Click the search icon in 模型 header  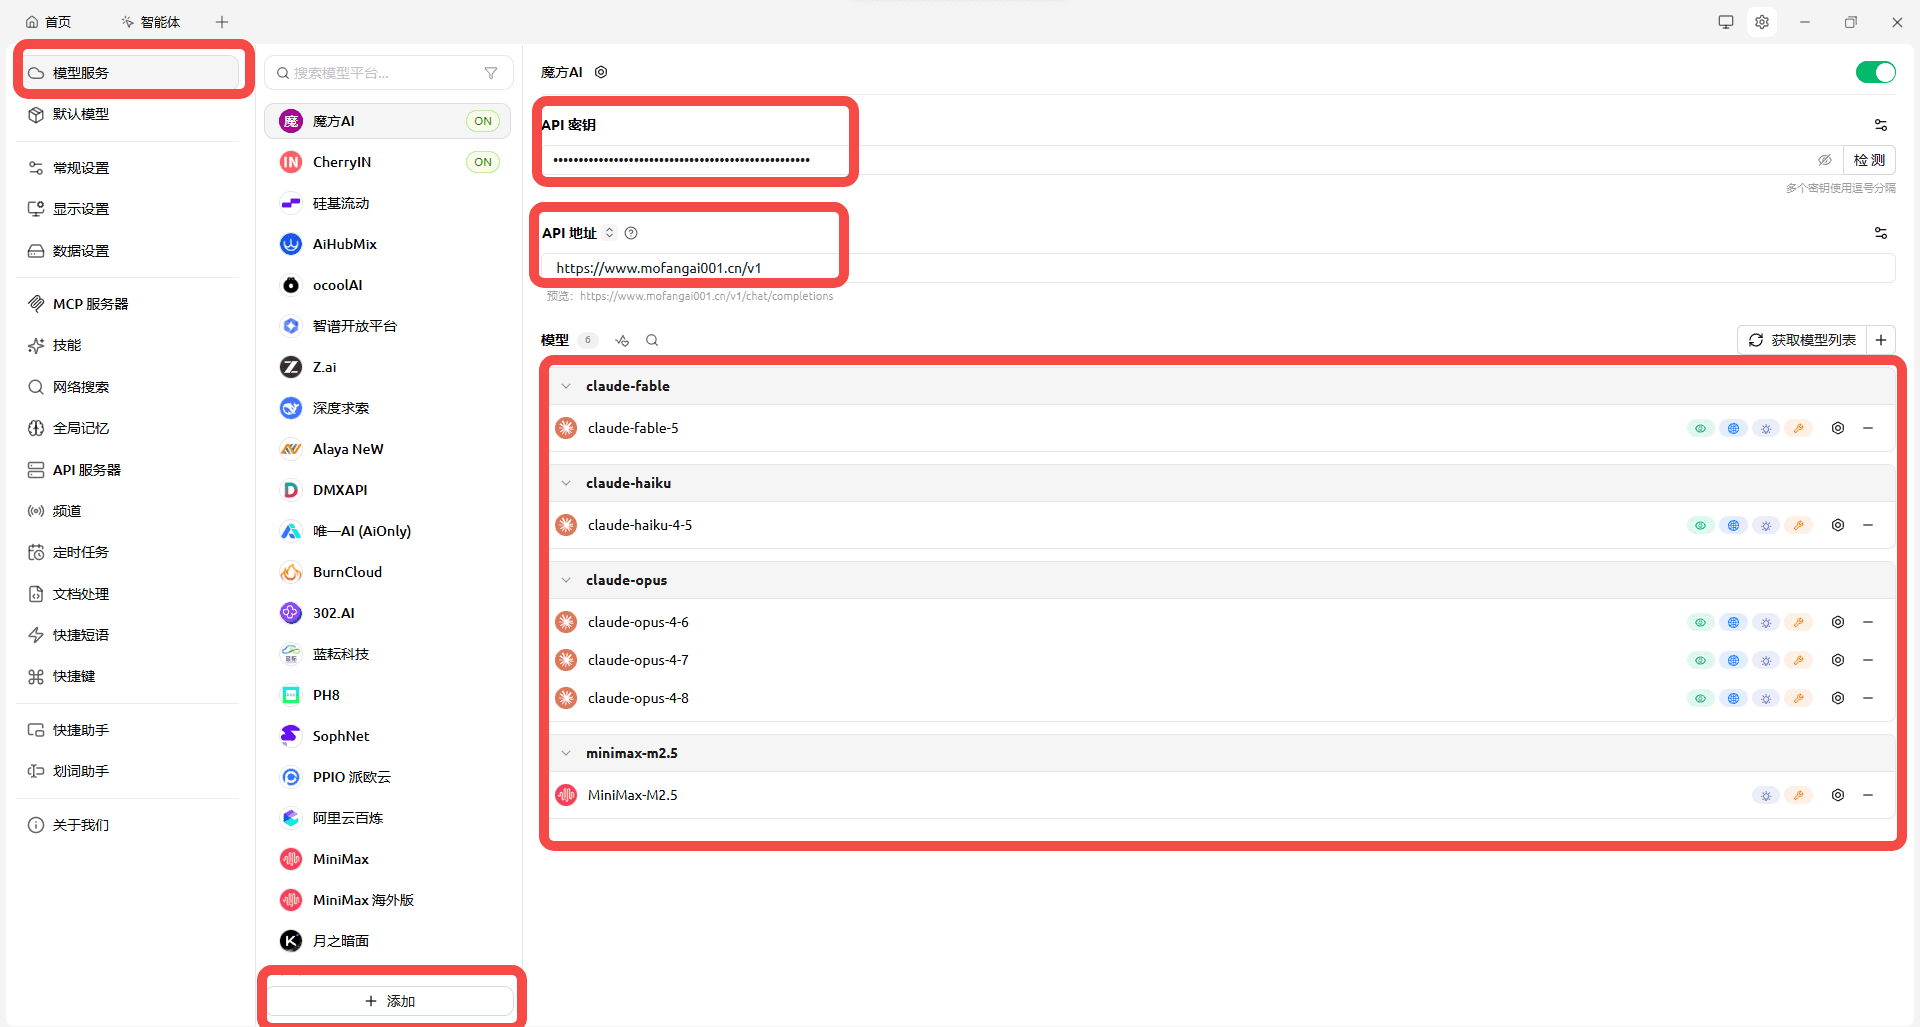pos(652,340)
